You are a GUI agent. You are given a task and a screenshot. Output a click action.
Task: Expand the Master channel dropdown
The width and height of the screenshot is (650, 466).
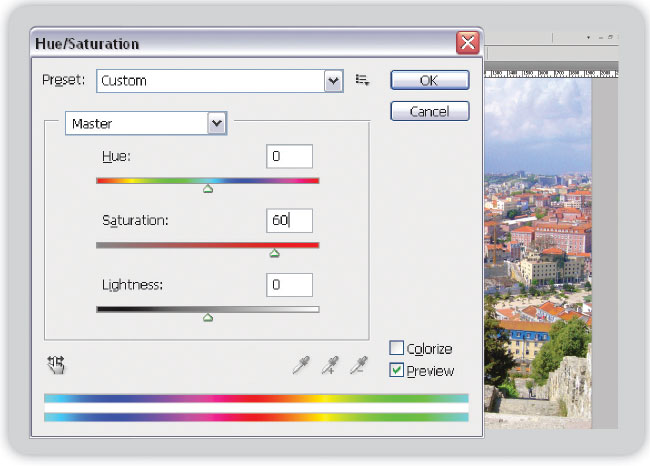(216, 123)
